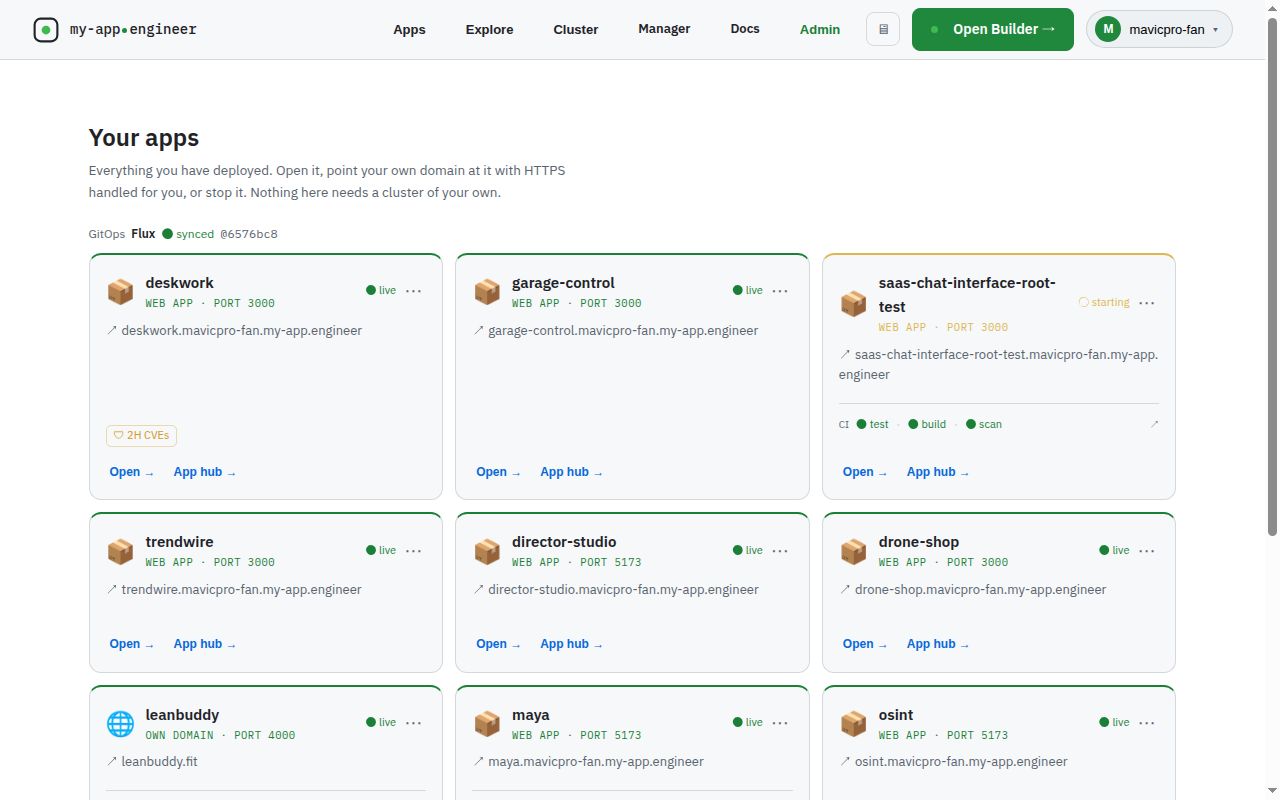Image resolution: width=1280 pixels, height=800 pixels.
Task: Open the director-studio app link
Action: point(498,644)
